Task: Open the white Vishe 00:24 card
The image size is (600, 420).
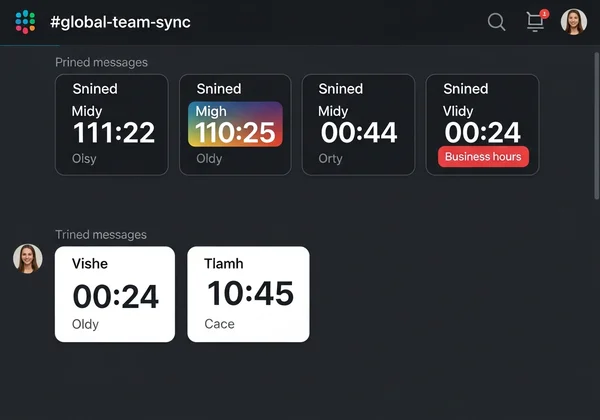Action: pos(114,294)
